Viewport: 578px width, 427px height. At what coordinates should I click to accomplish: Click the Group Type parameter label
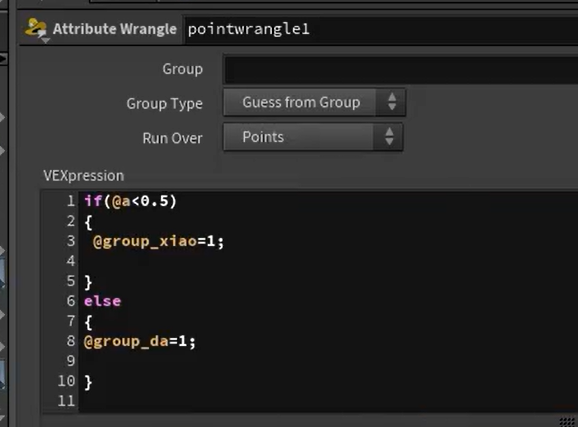pos(164,104)
